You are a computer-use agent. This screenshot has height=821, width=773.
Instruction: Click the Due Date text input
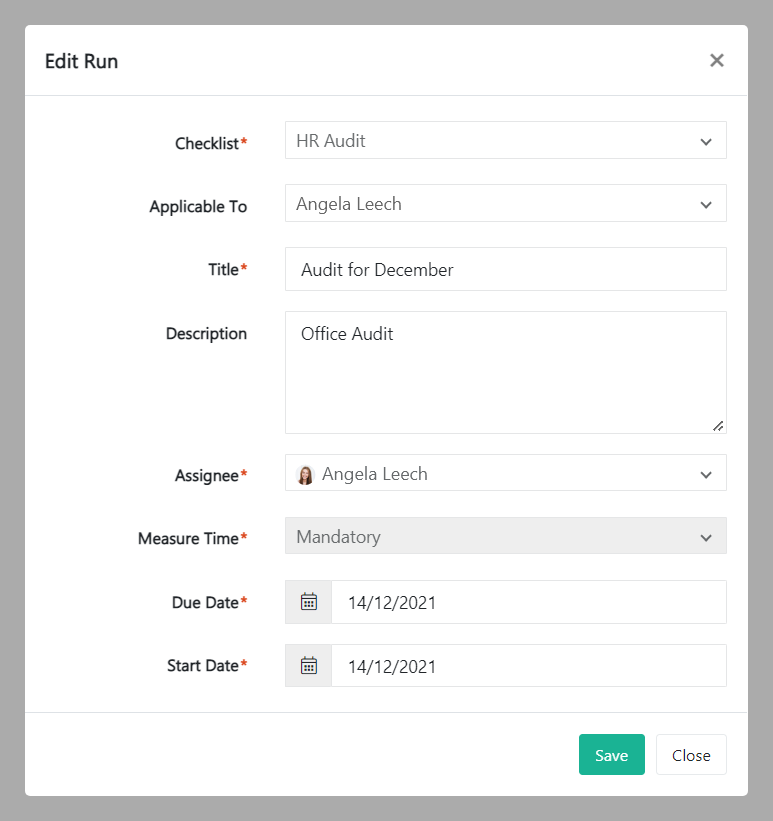tap(528, 602)
